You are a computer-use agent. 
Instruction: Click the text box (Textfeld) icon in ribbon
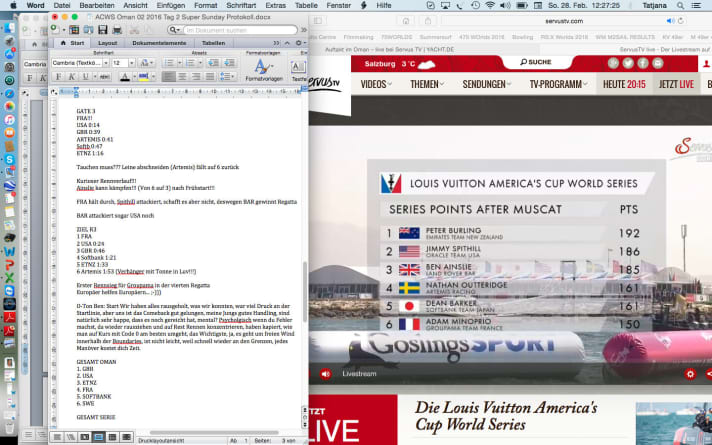pyautogui.click(x=298, y=68)
